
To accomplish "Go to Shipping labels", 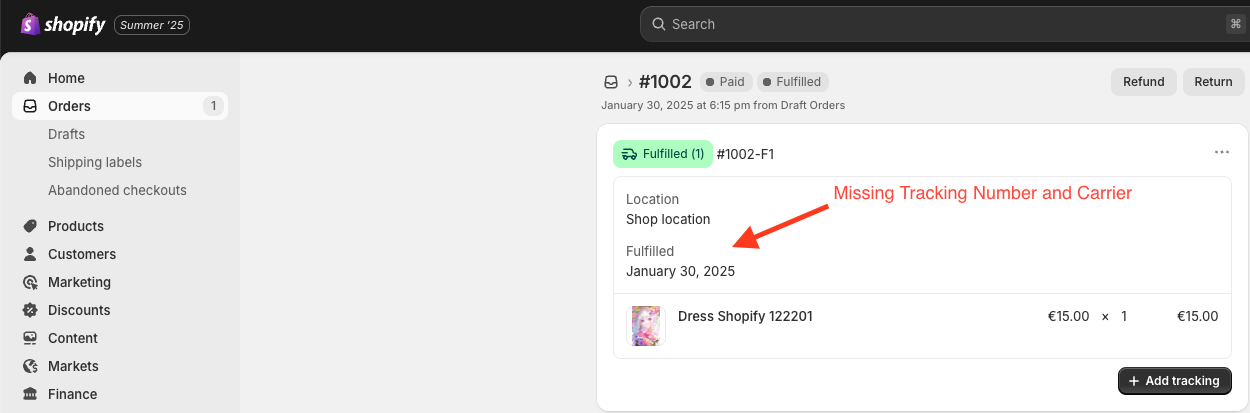I will pyautogui.click(x=95, y=162).
